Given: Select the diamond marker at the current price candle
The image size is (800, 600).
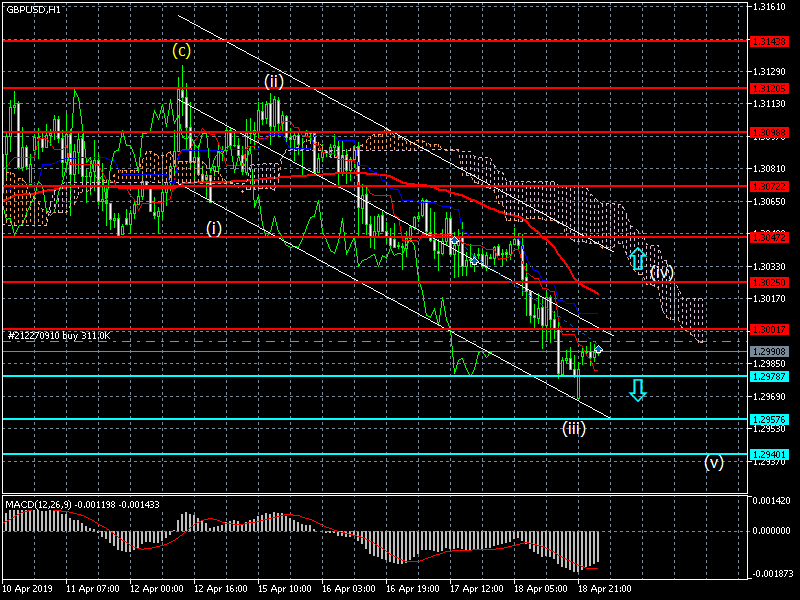Looking at the screenshot, I should [x=598, y=349].
